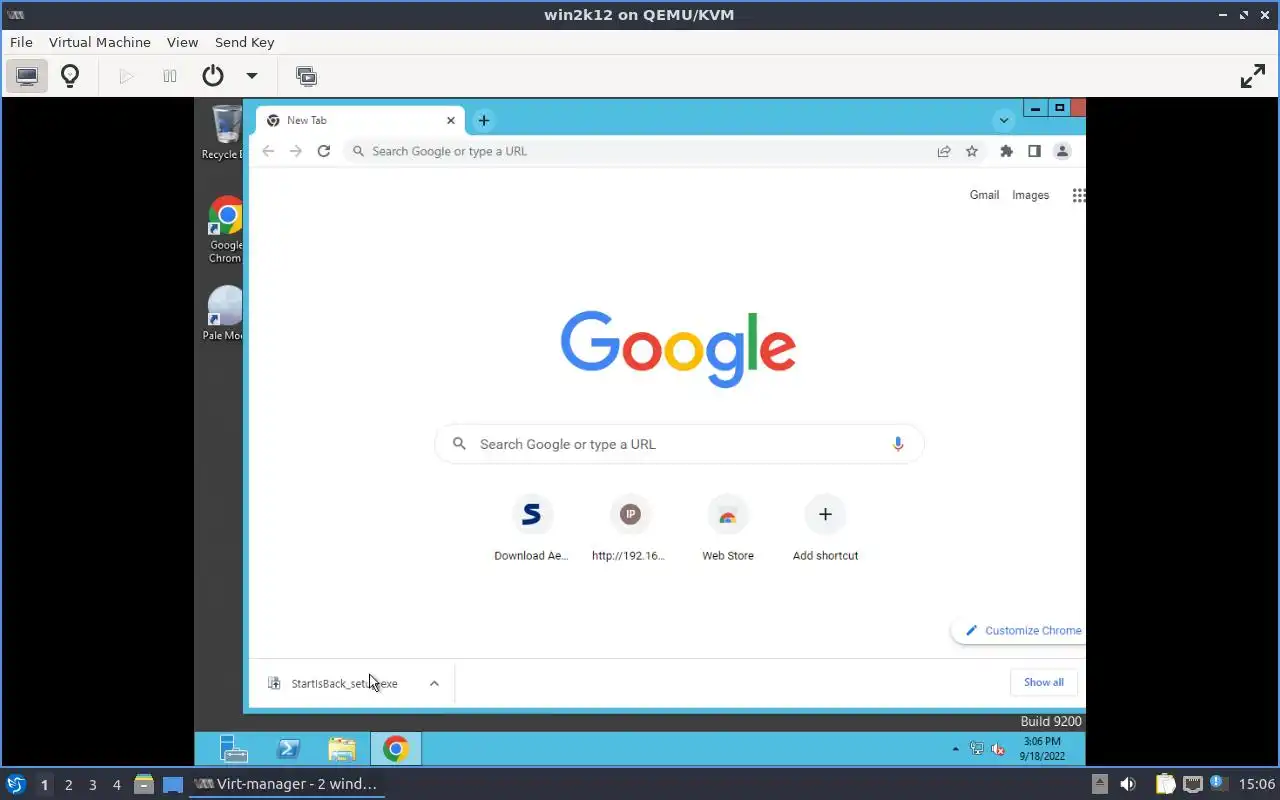Open Web Store shortcut
Screen dimensions: 1280x800
pos(727,528)
